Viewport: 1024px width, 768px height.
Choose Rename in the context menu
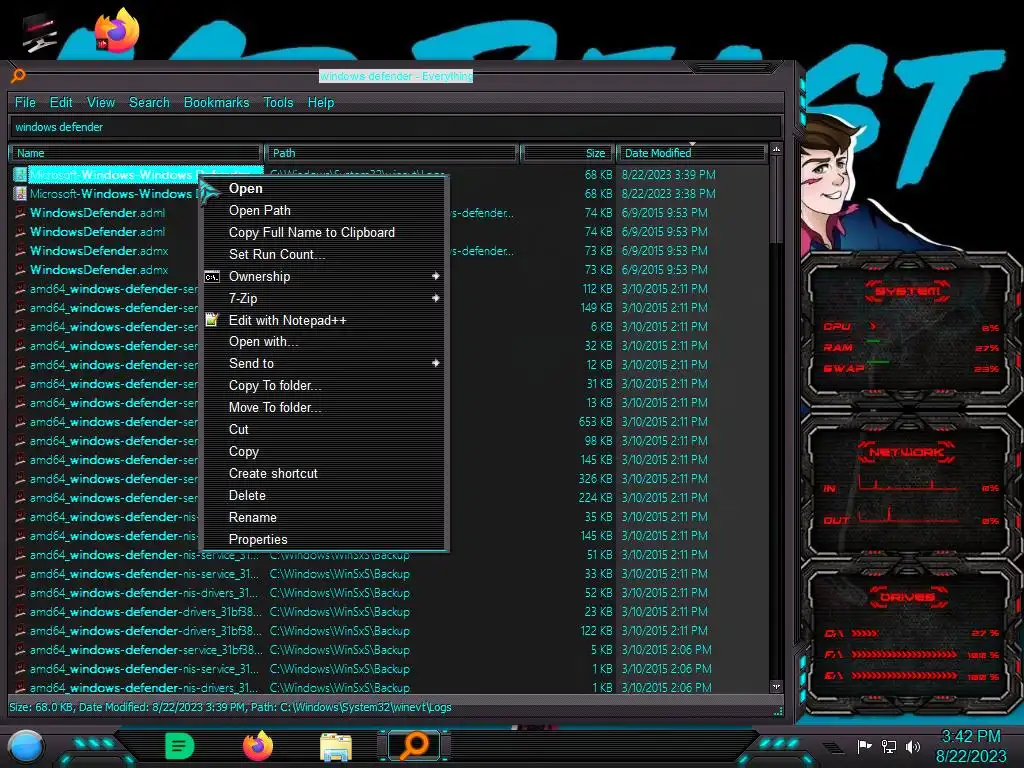[324, 517]
